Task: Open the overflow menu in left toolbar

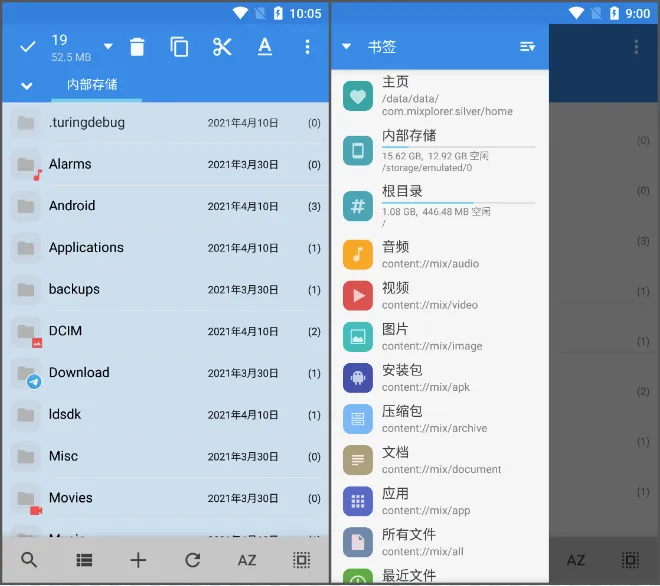Action: click(x=307, y=47)
